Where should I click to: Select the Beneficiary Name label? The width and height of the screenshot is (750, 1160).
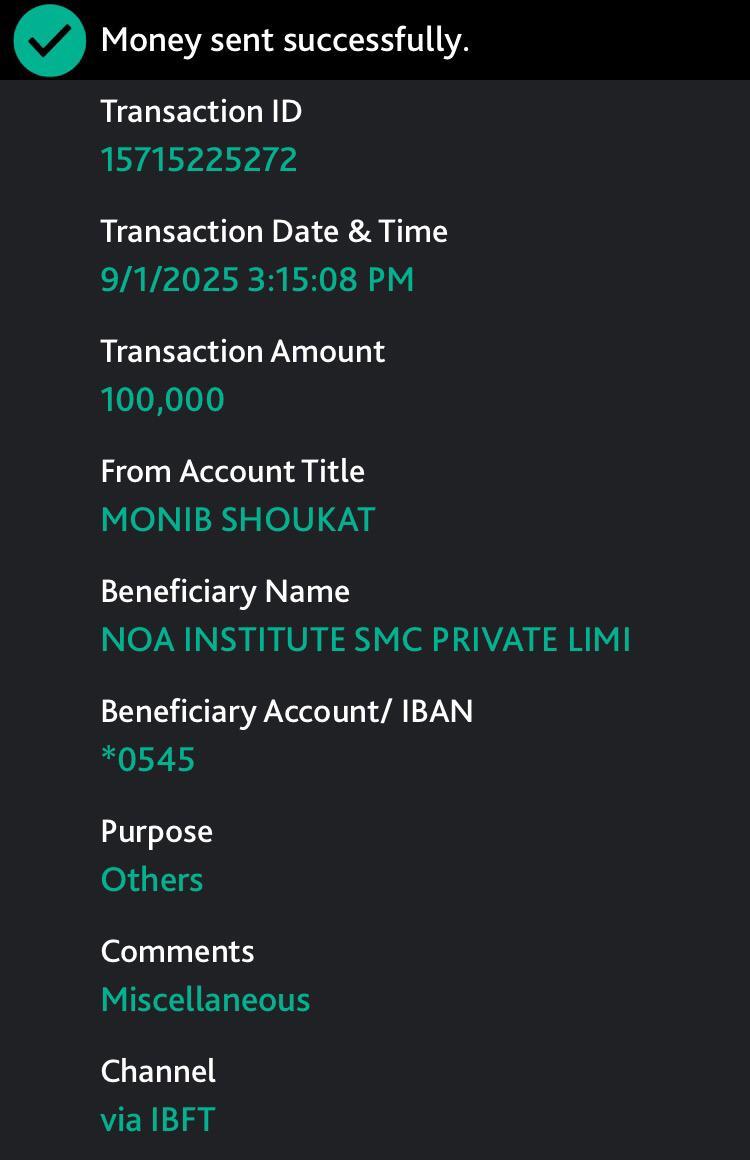pyautogui.click(x=225, y=591)
